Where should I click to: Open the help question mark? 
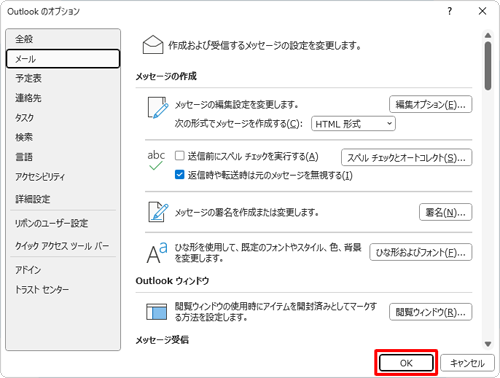tap(450, 11)
